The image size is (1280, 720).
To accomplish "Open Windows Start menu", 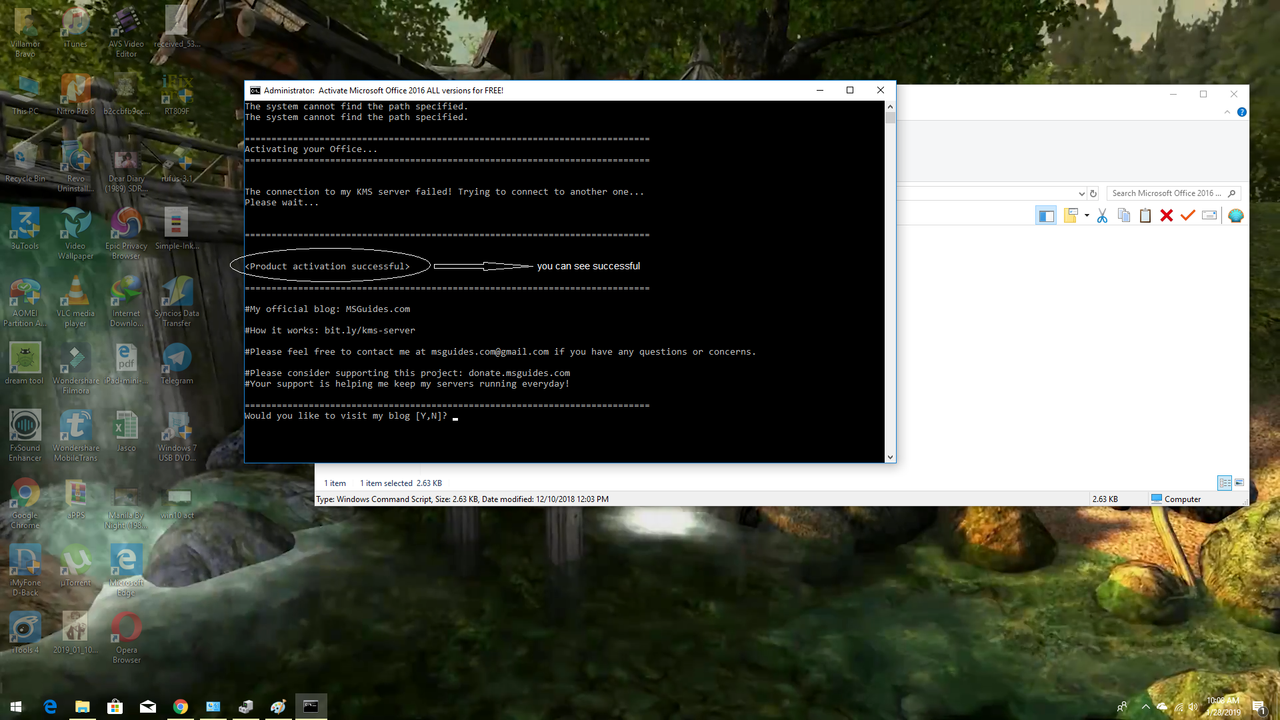I will (x=18, y=706).
